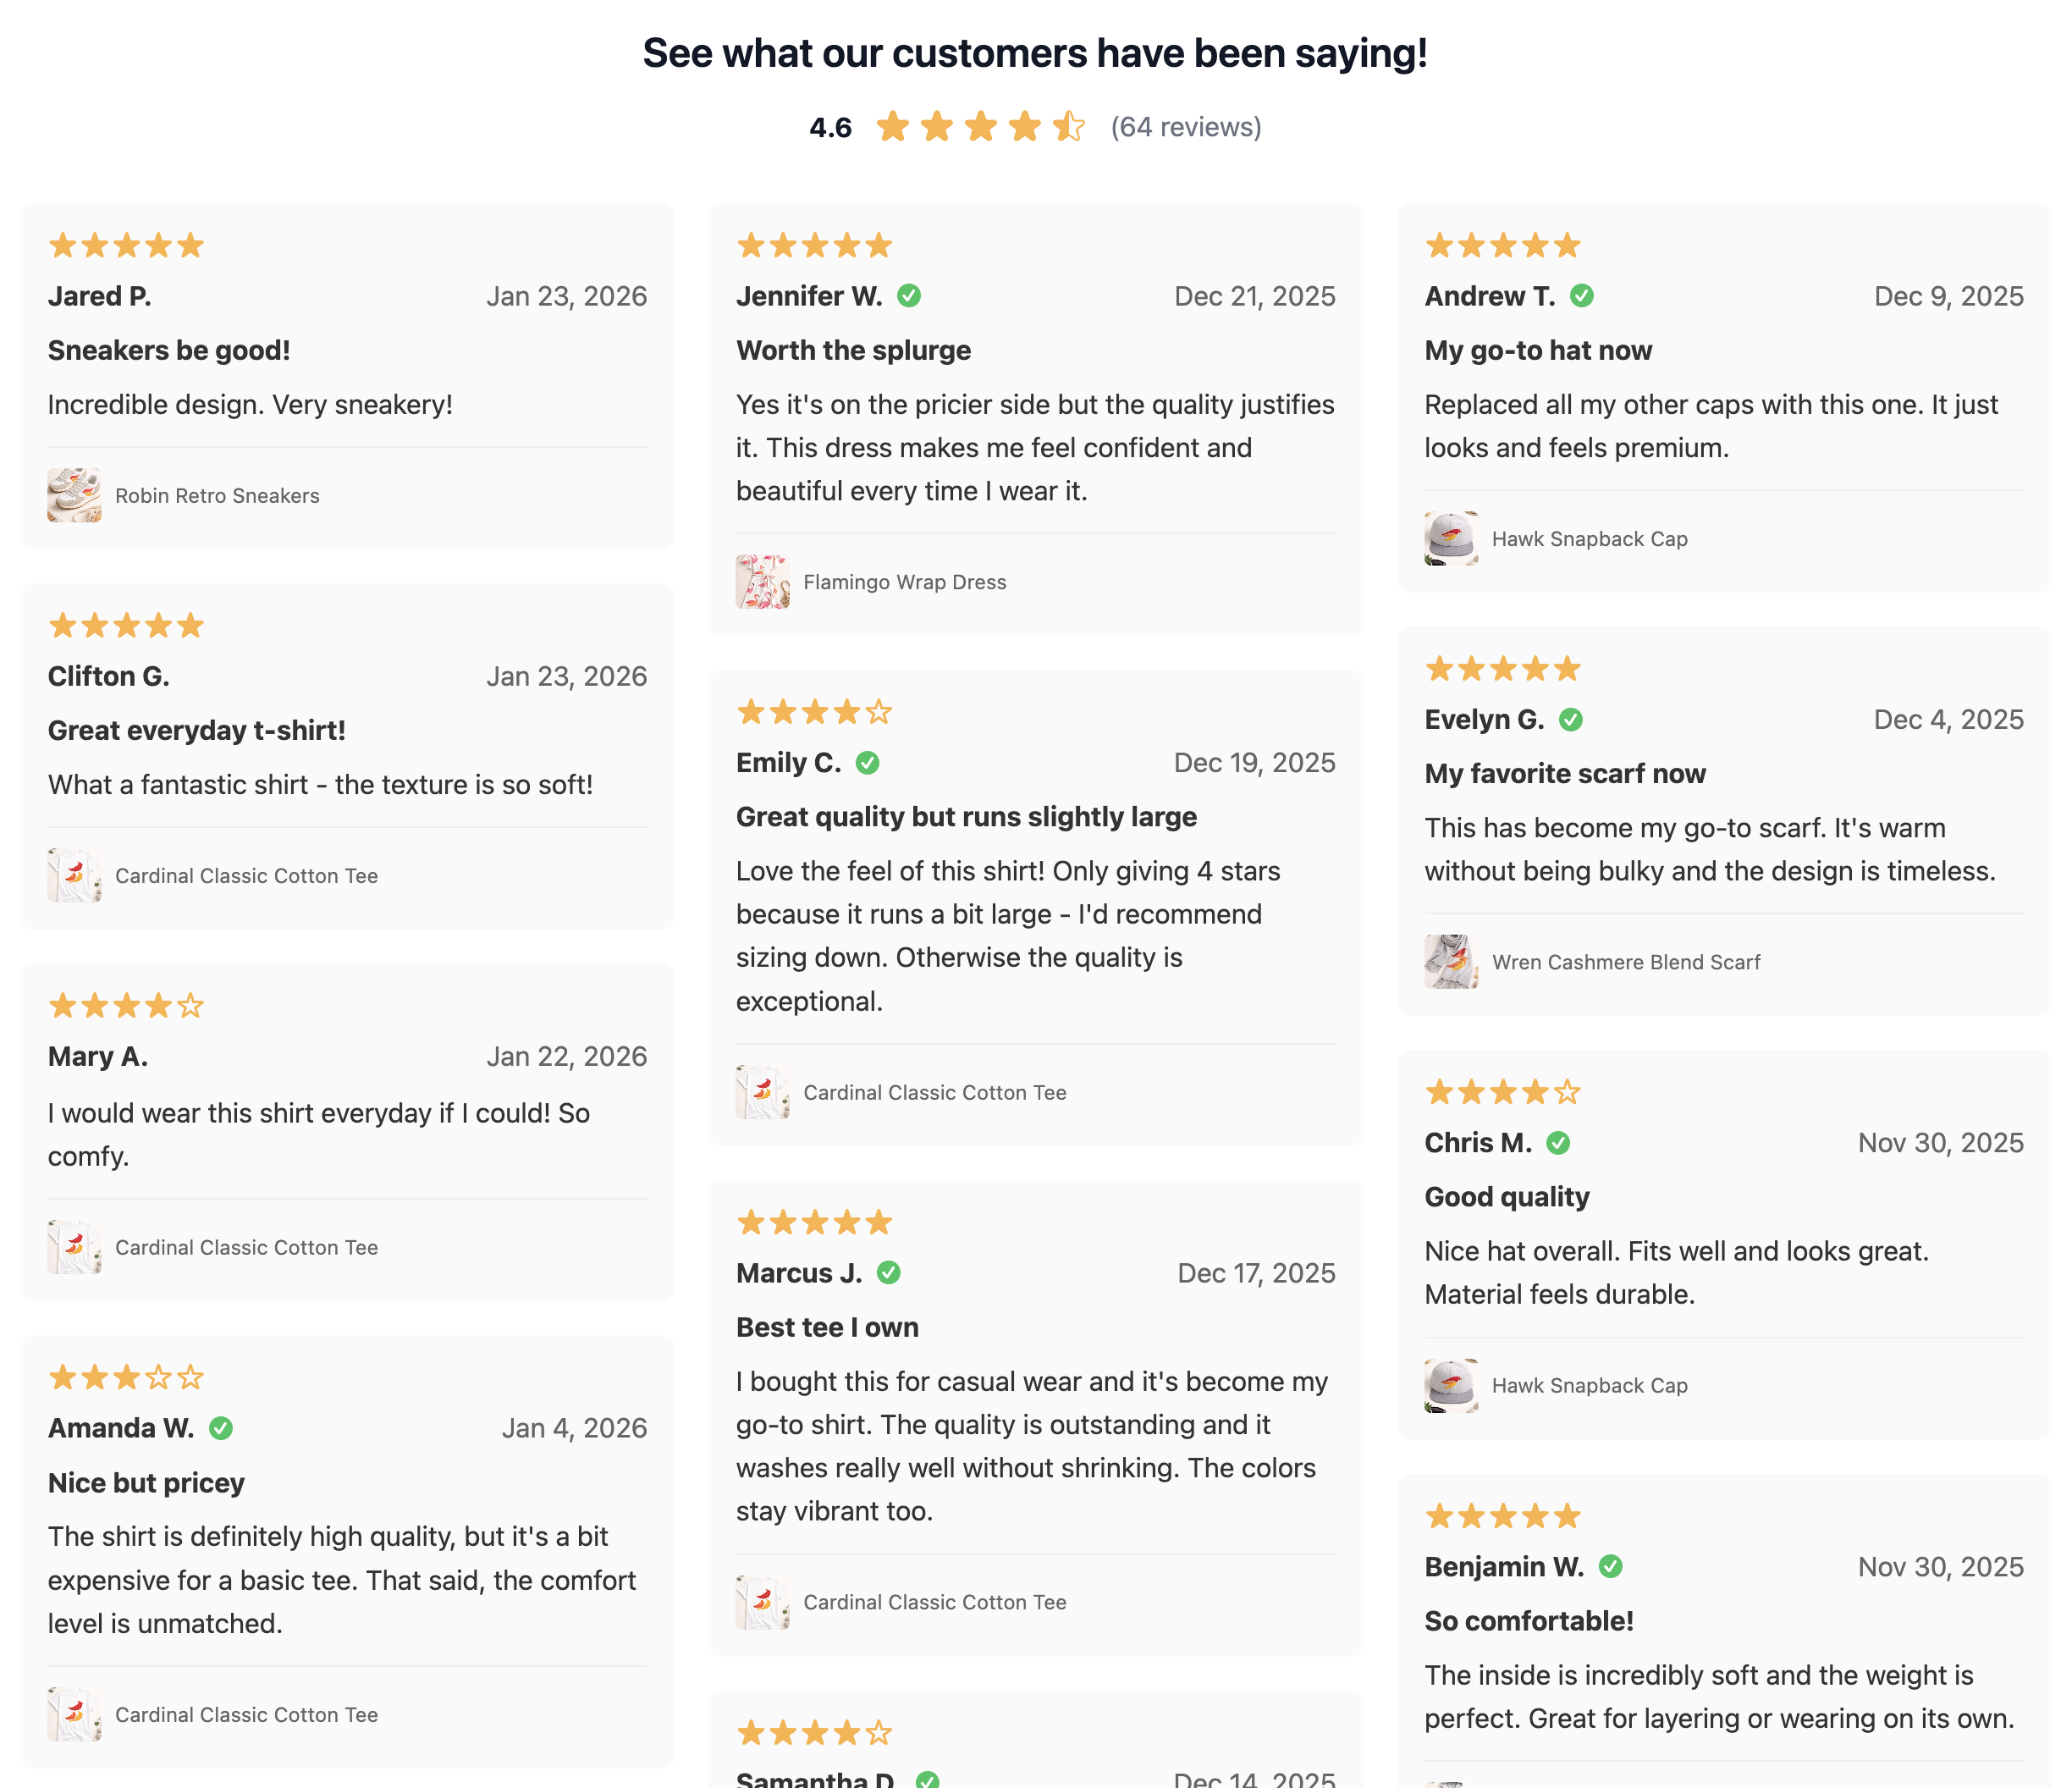Click verified checkmark beside Andrew T.
Viewport: 2072px width, 1788px height.
(x=1582, y=296)
